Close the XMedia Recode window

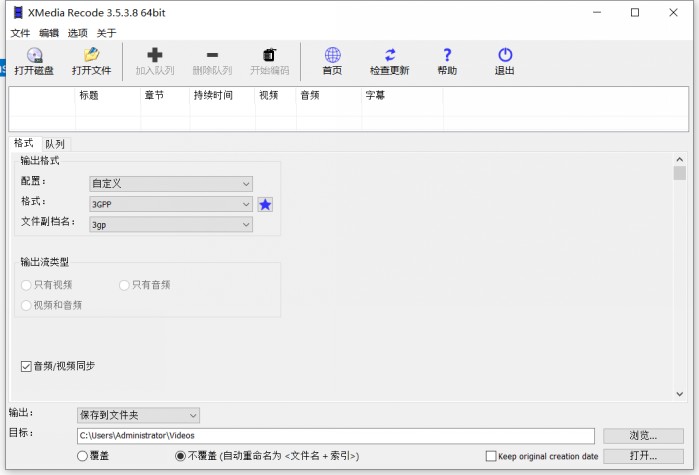[x=674, y=12]
